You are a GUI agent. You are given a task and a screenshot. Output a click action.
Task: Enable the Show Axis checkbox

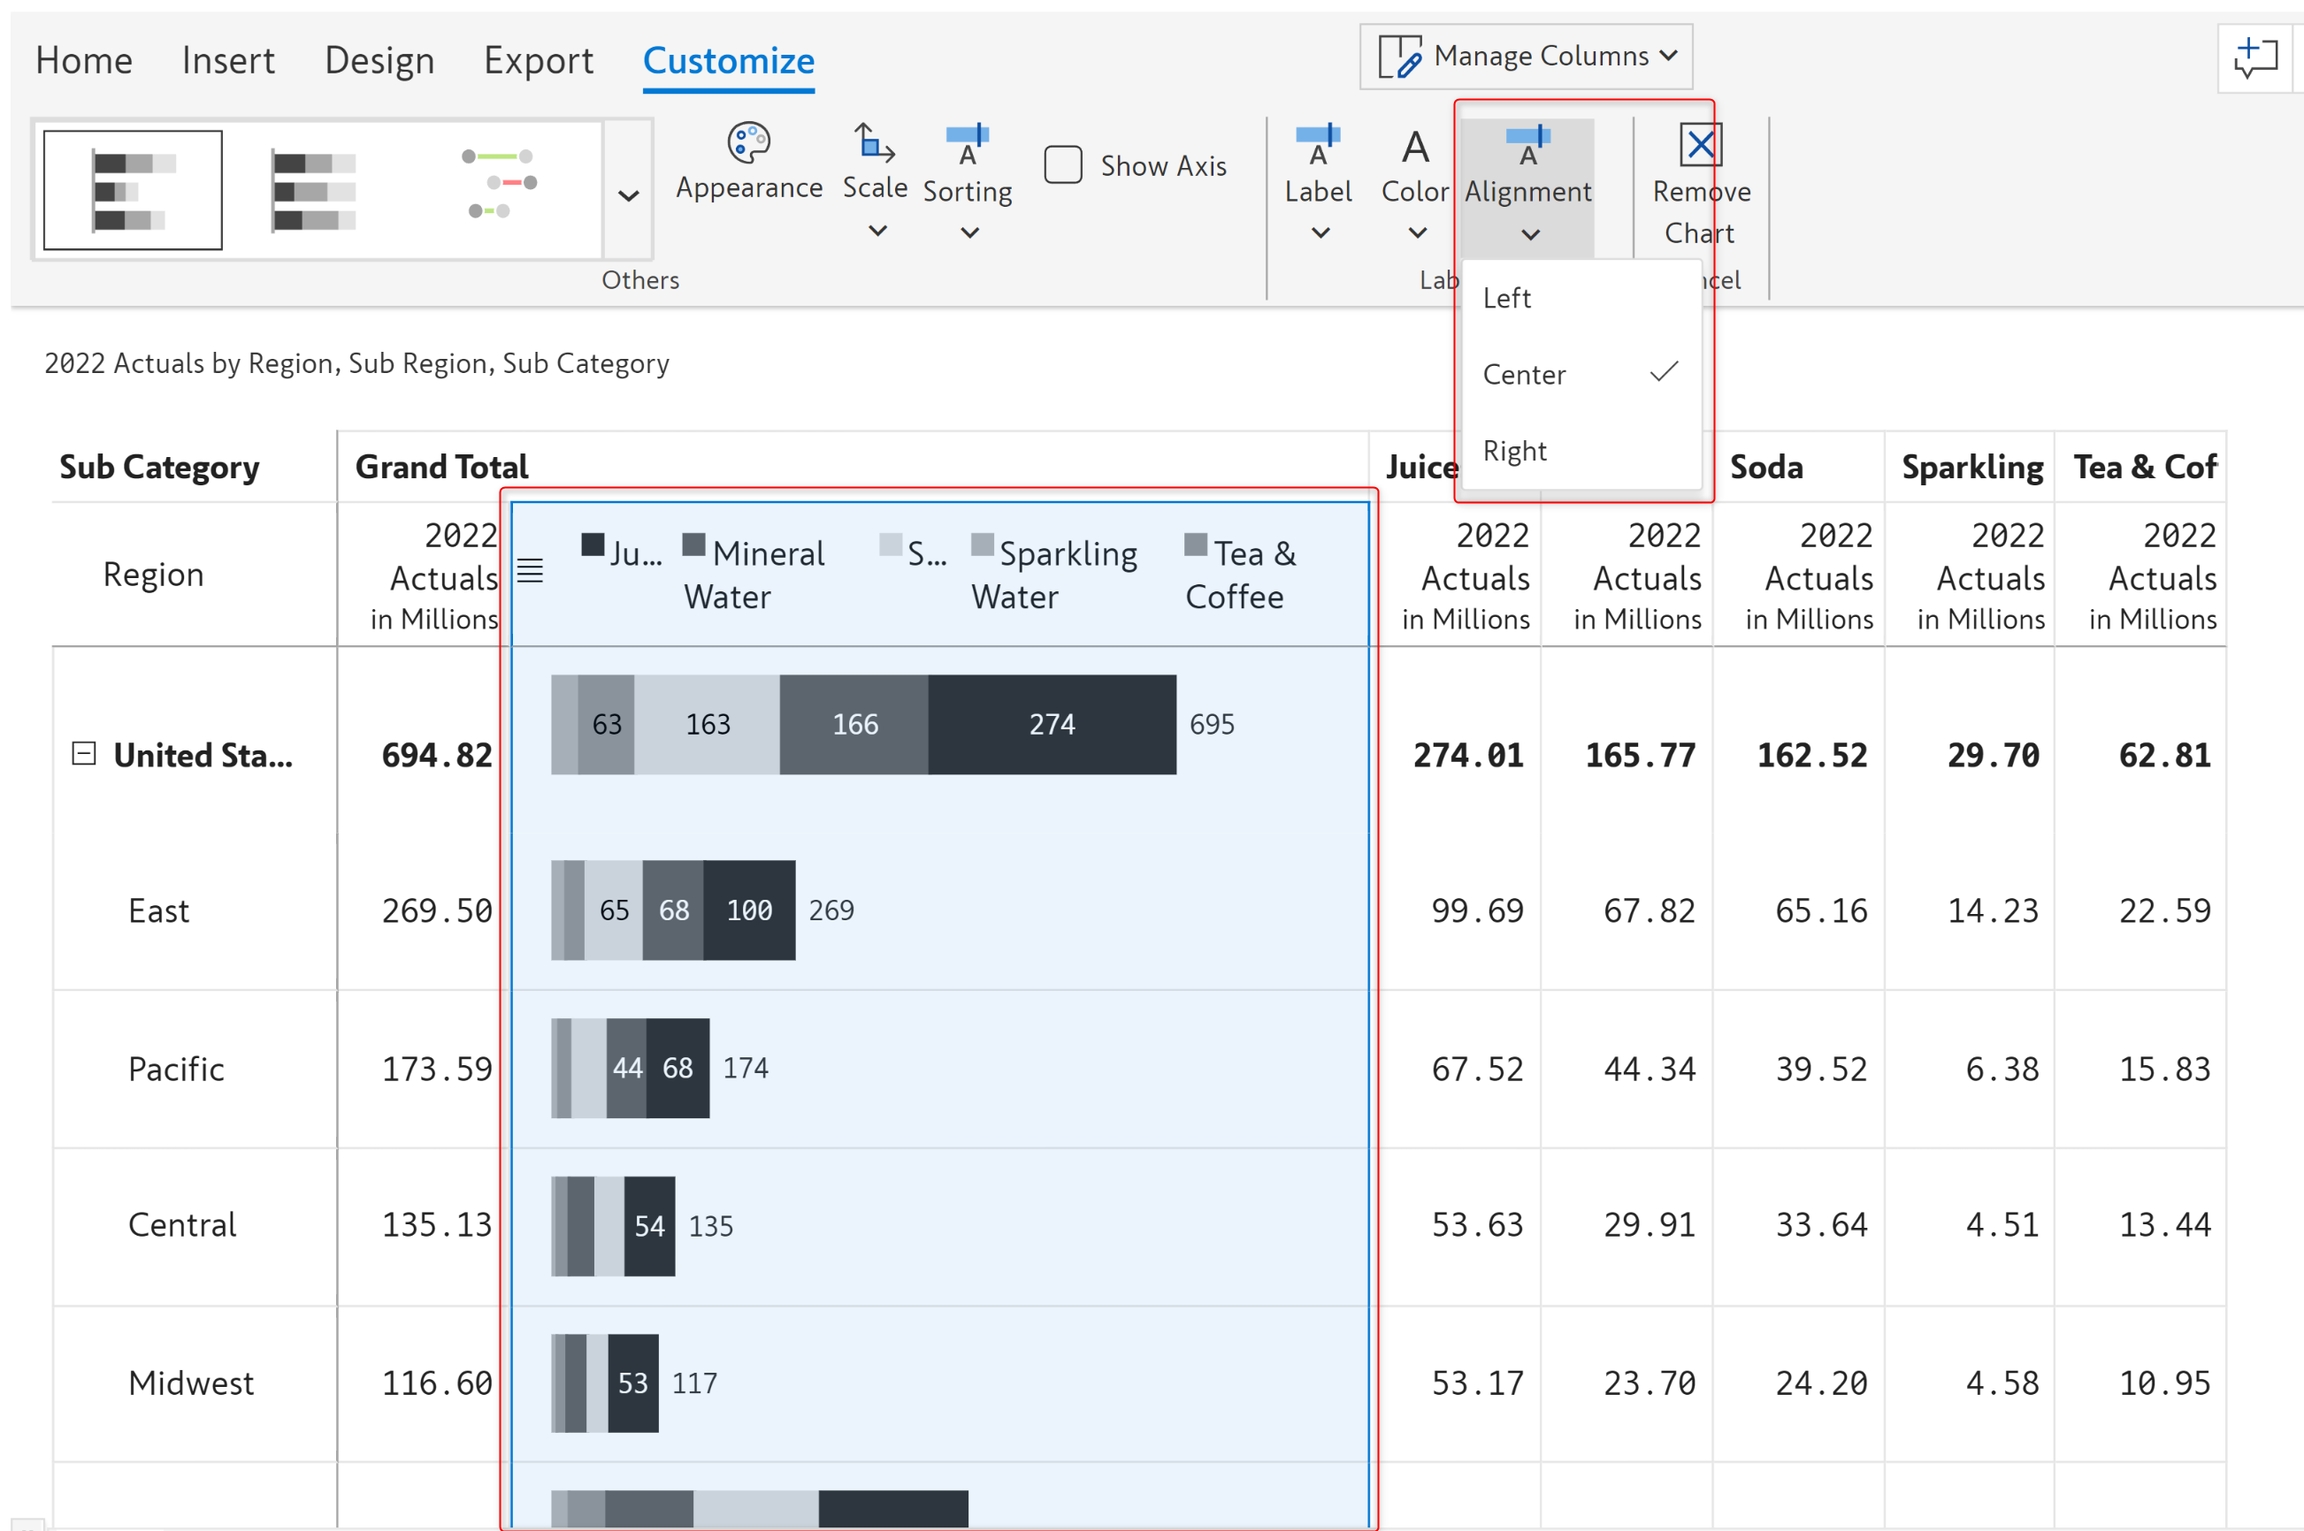point(1063,165)
